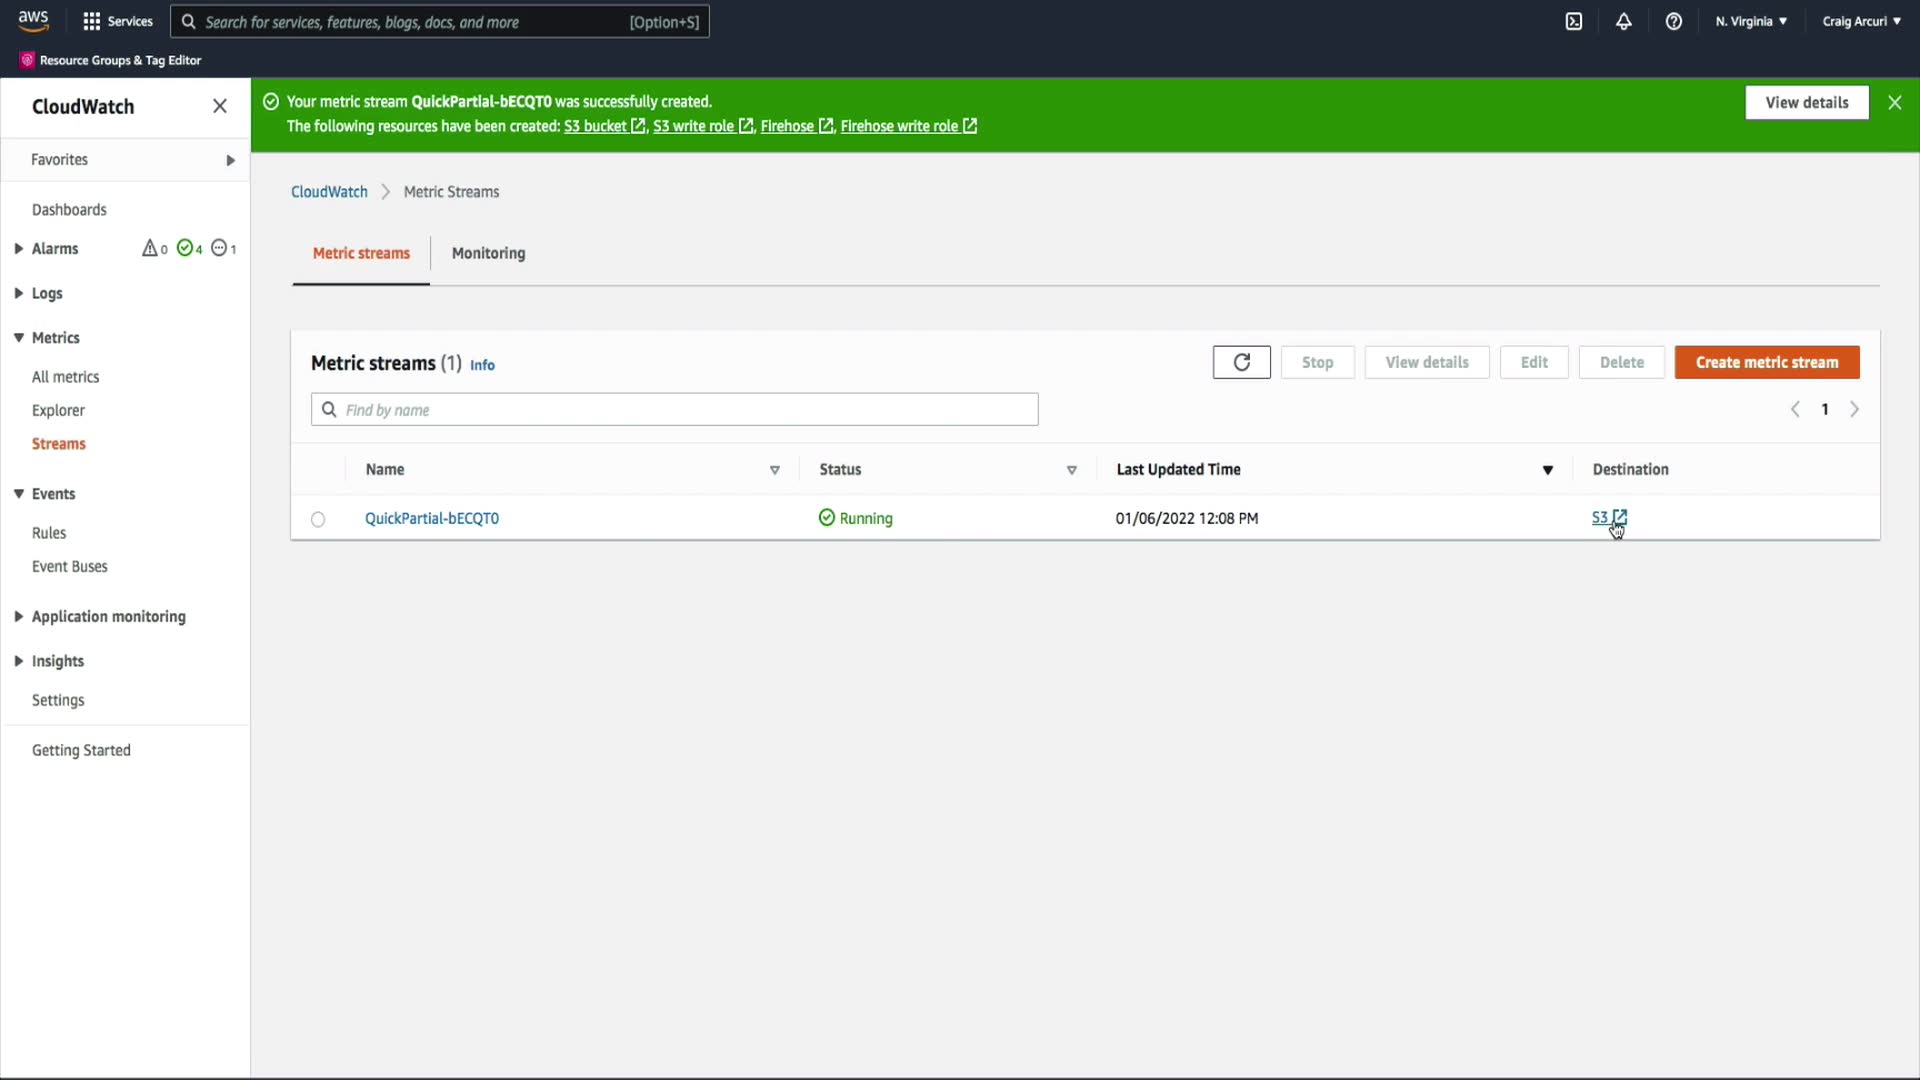This screenshot has width=1920, height=1080.
Task: Click the refresh metric streams button
Action: click(1241, 362)
